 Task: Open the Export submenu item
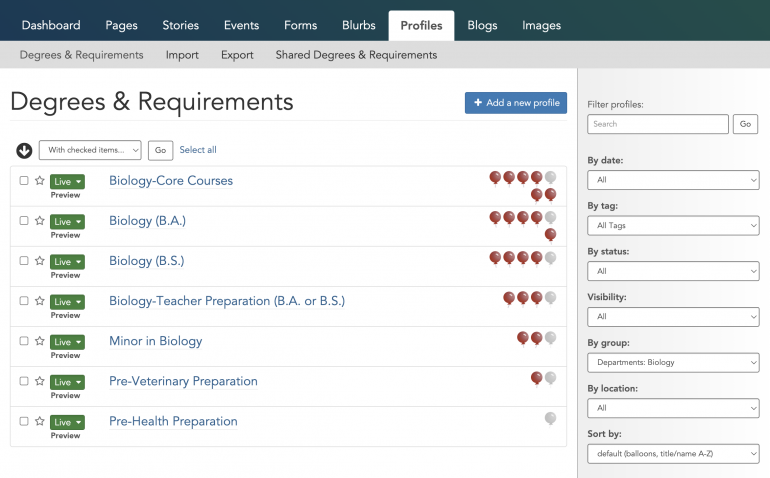237,55
